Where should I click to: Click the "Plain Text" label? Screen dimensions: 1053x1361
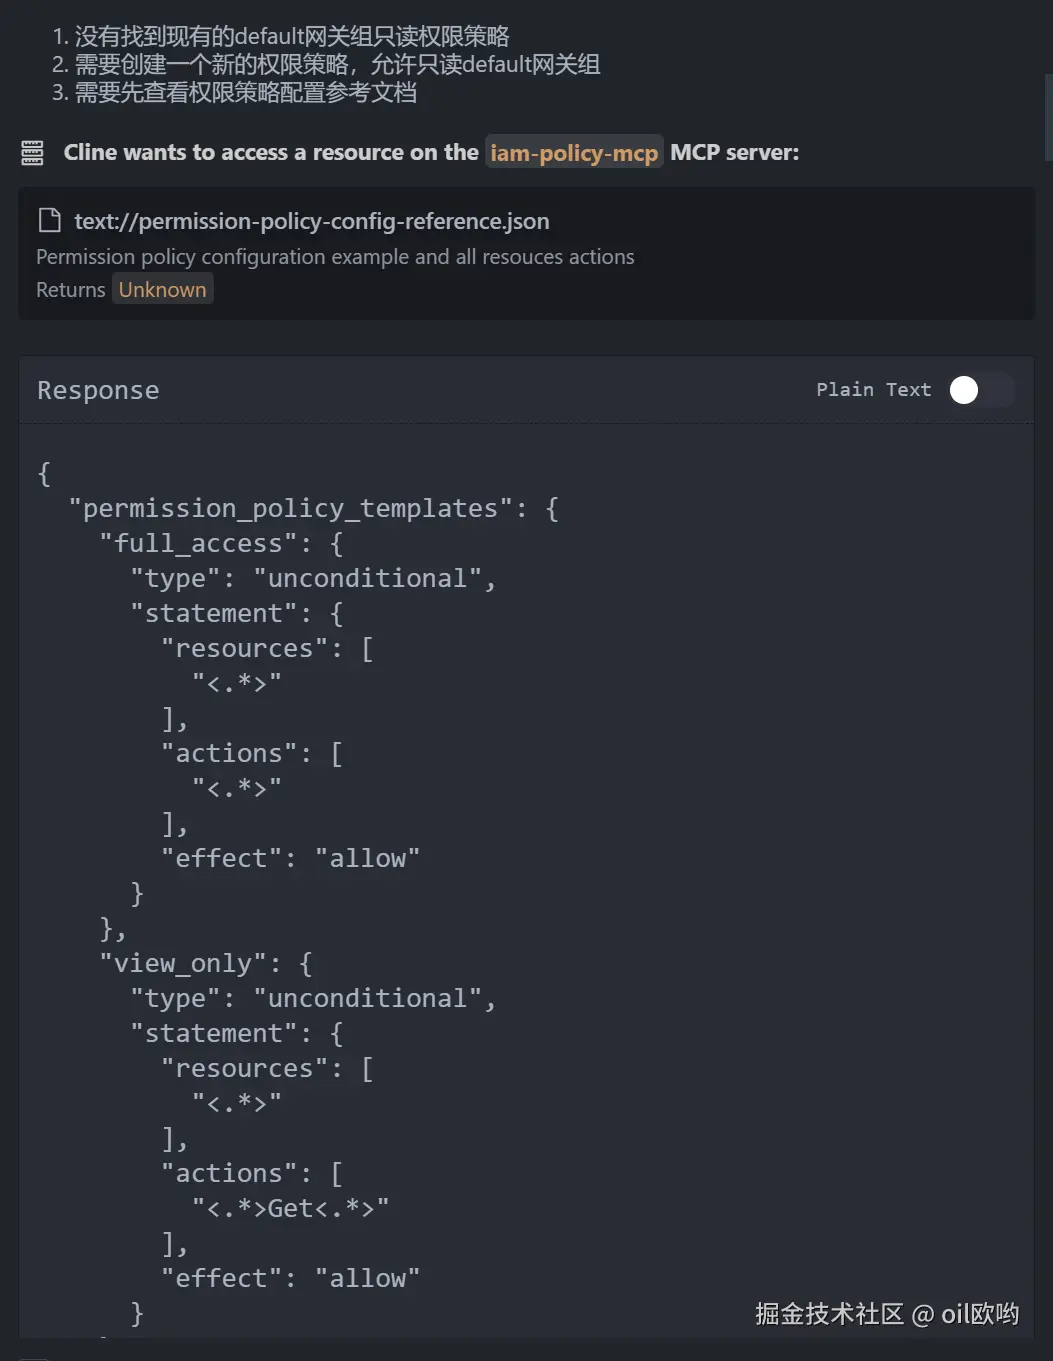pos(873,390)
